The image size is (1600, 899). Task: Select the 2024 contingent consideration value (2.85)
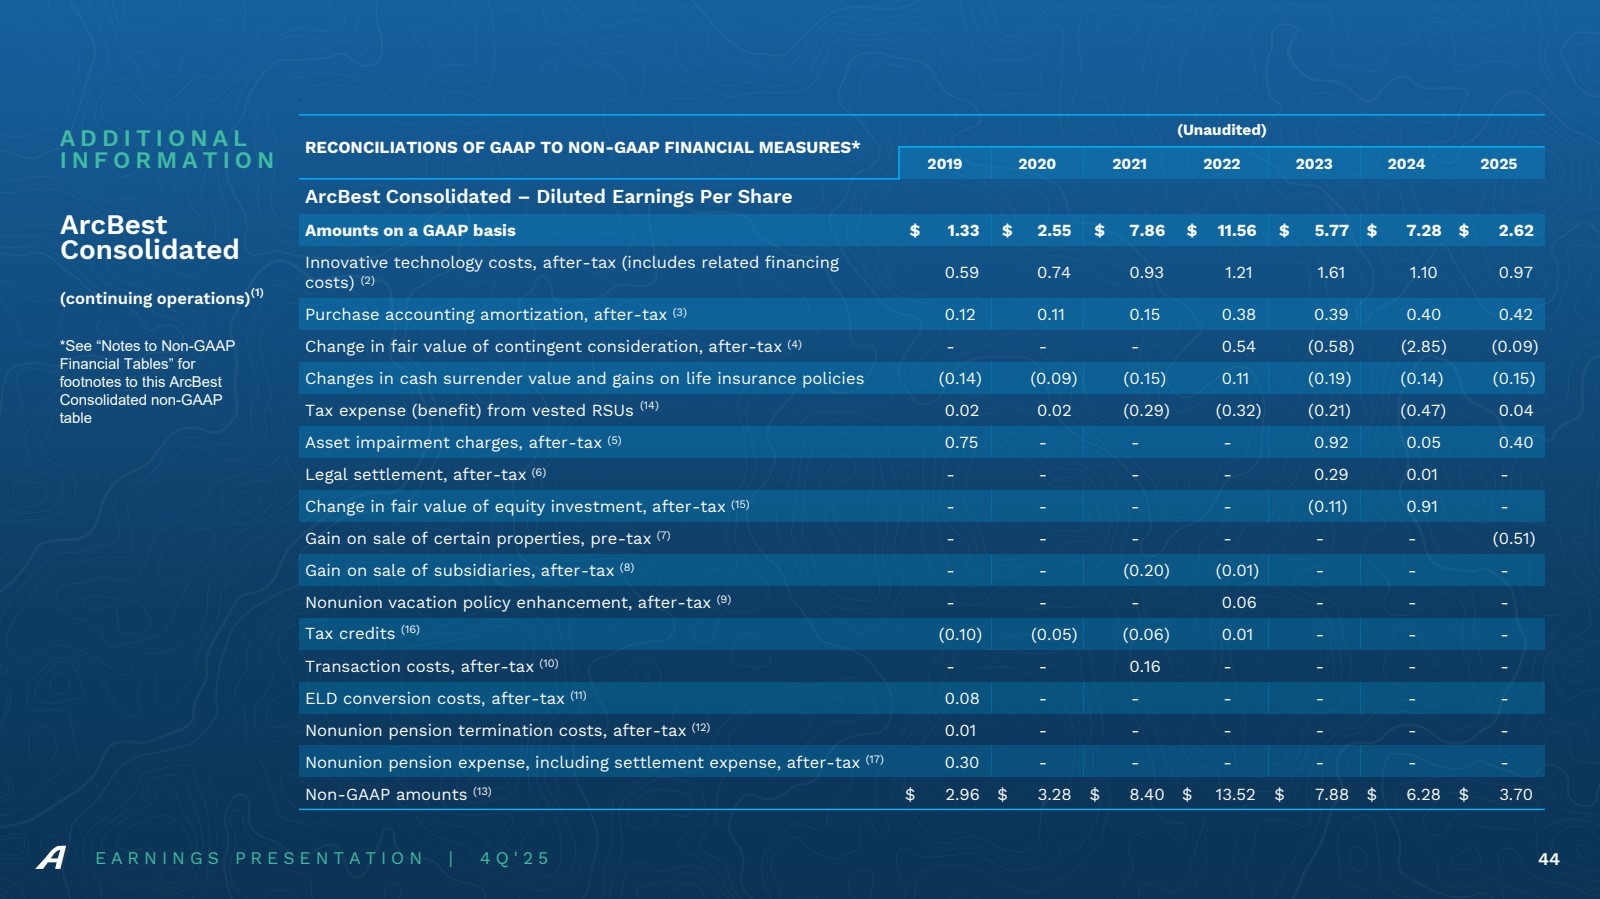[x=1422, y=347]
